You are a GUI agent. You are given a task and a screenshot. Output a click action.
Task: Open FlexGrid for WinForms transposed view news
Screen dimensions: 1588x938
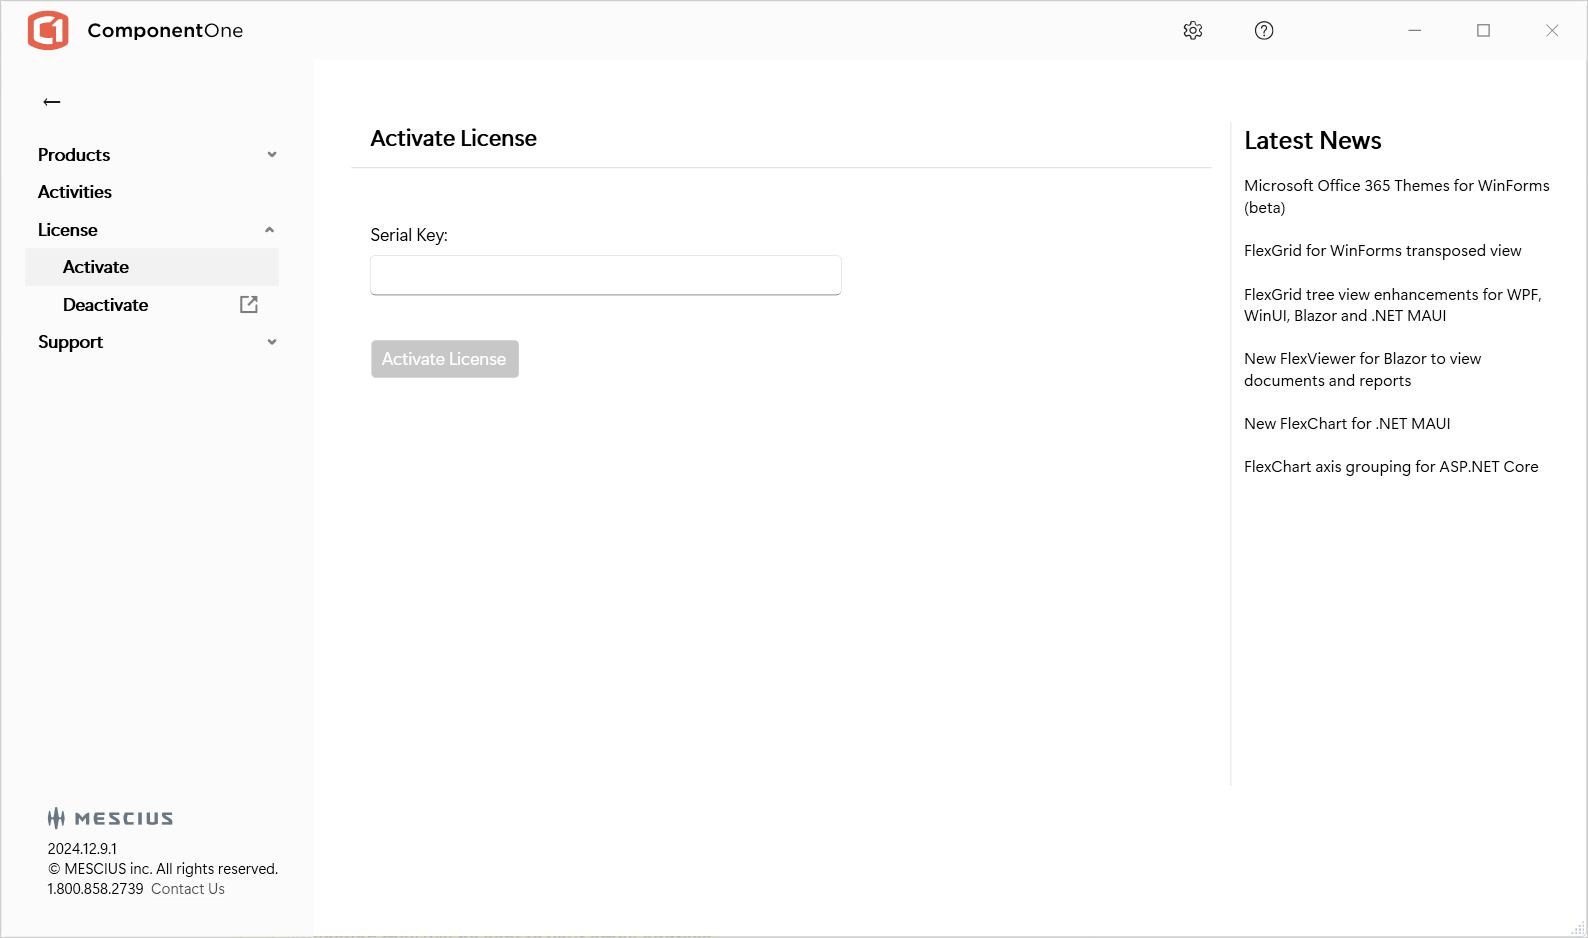tap(1382, 251)
